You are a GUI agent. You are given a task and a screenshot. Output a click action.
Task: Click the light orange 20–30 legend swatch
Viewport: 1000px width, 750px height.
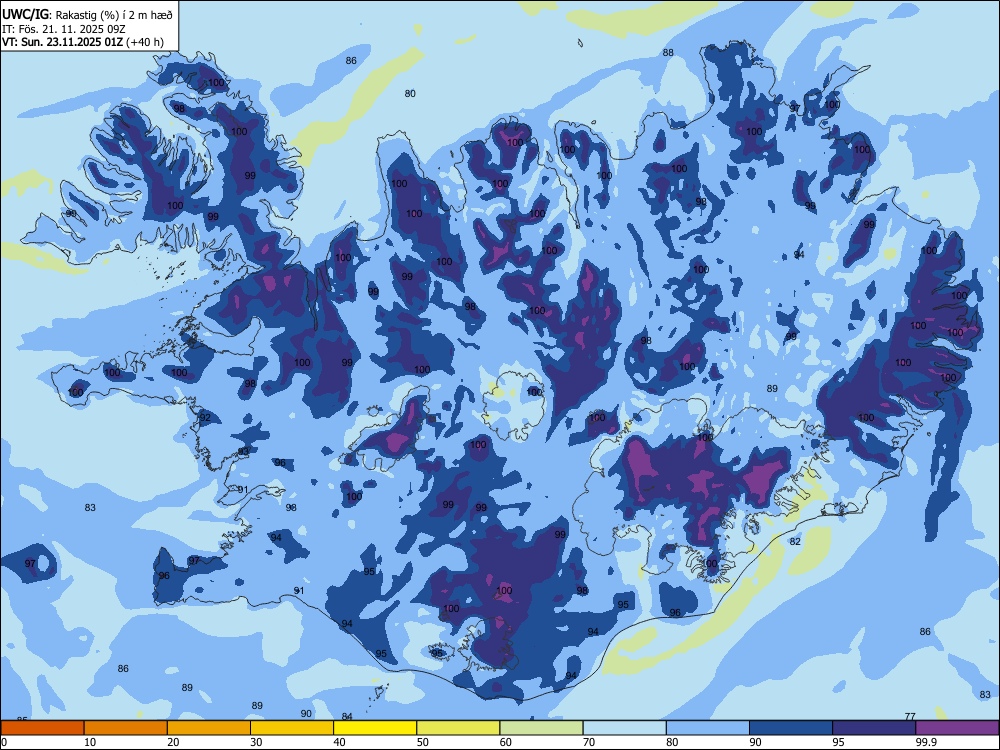(x=209, y=728)
